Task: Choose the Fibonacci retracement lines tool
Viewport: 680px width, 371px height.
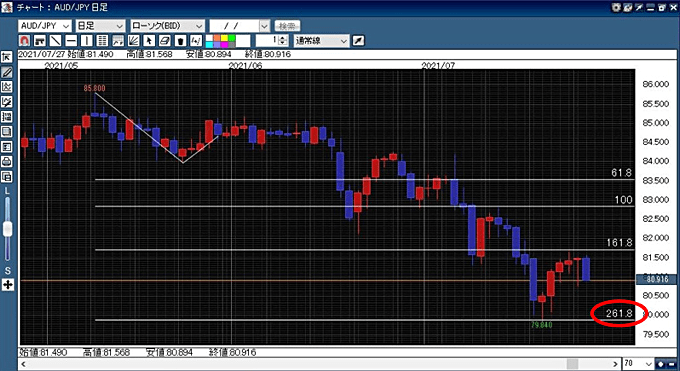Action: pyautogui.click(x=102, y=41)
